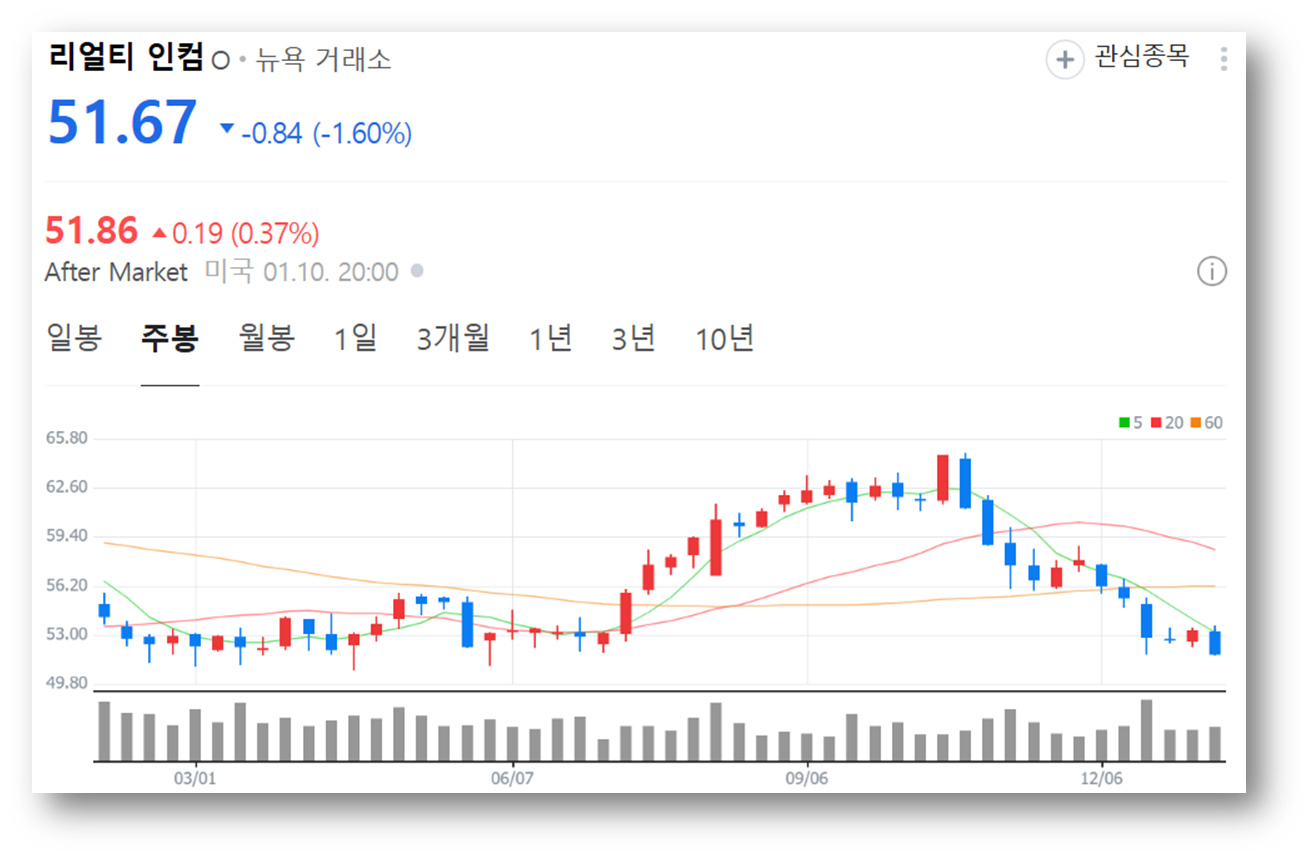The height and width of the screenshot is (858, 1311).
Task: Switch to the 일봉 daily chart tab
Action: pos(74,338)
